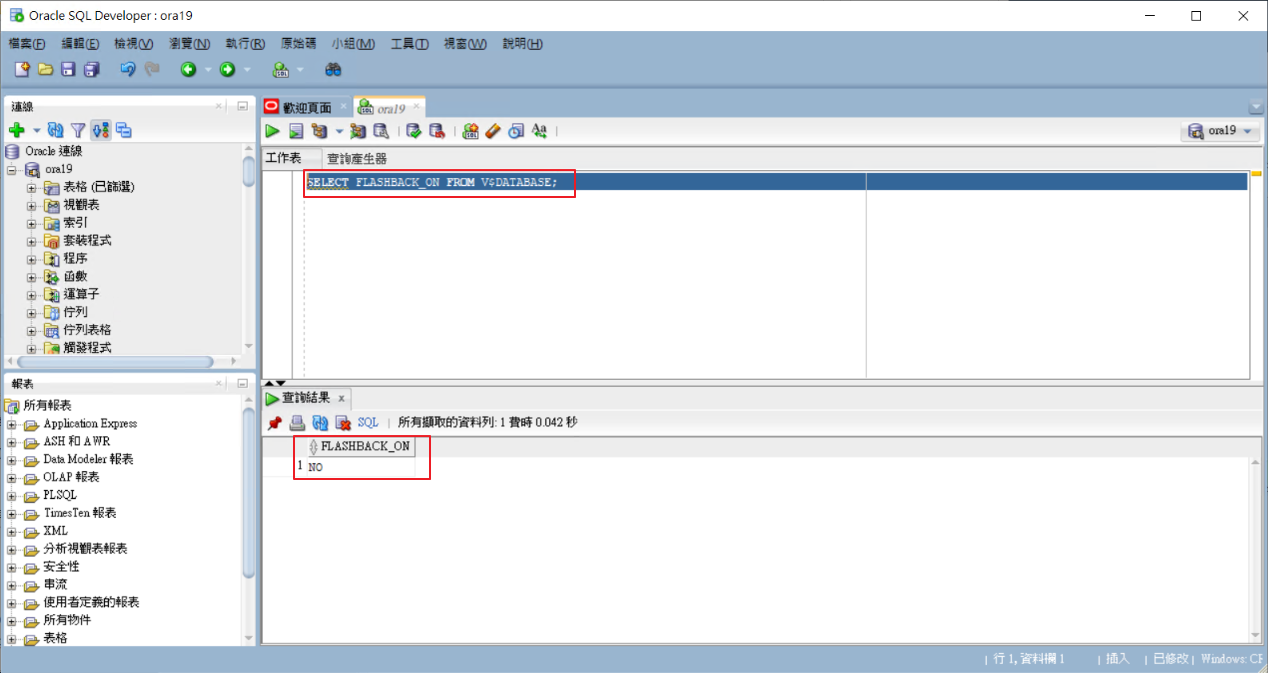Minimize the 報表 panel
The width and height of the screenshot is (1268, 673).
tap(243, 384)
